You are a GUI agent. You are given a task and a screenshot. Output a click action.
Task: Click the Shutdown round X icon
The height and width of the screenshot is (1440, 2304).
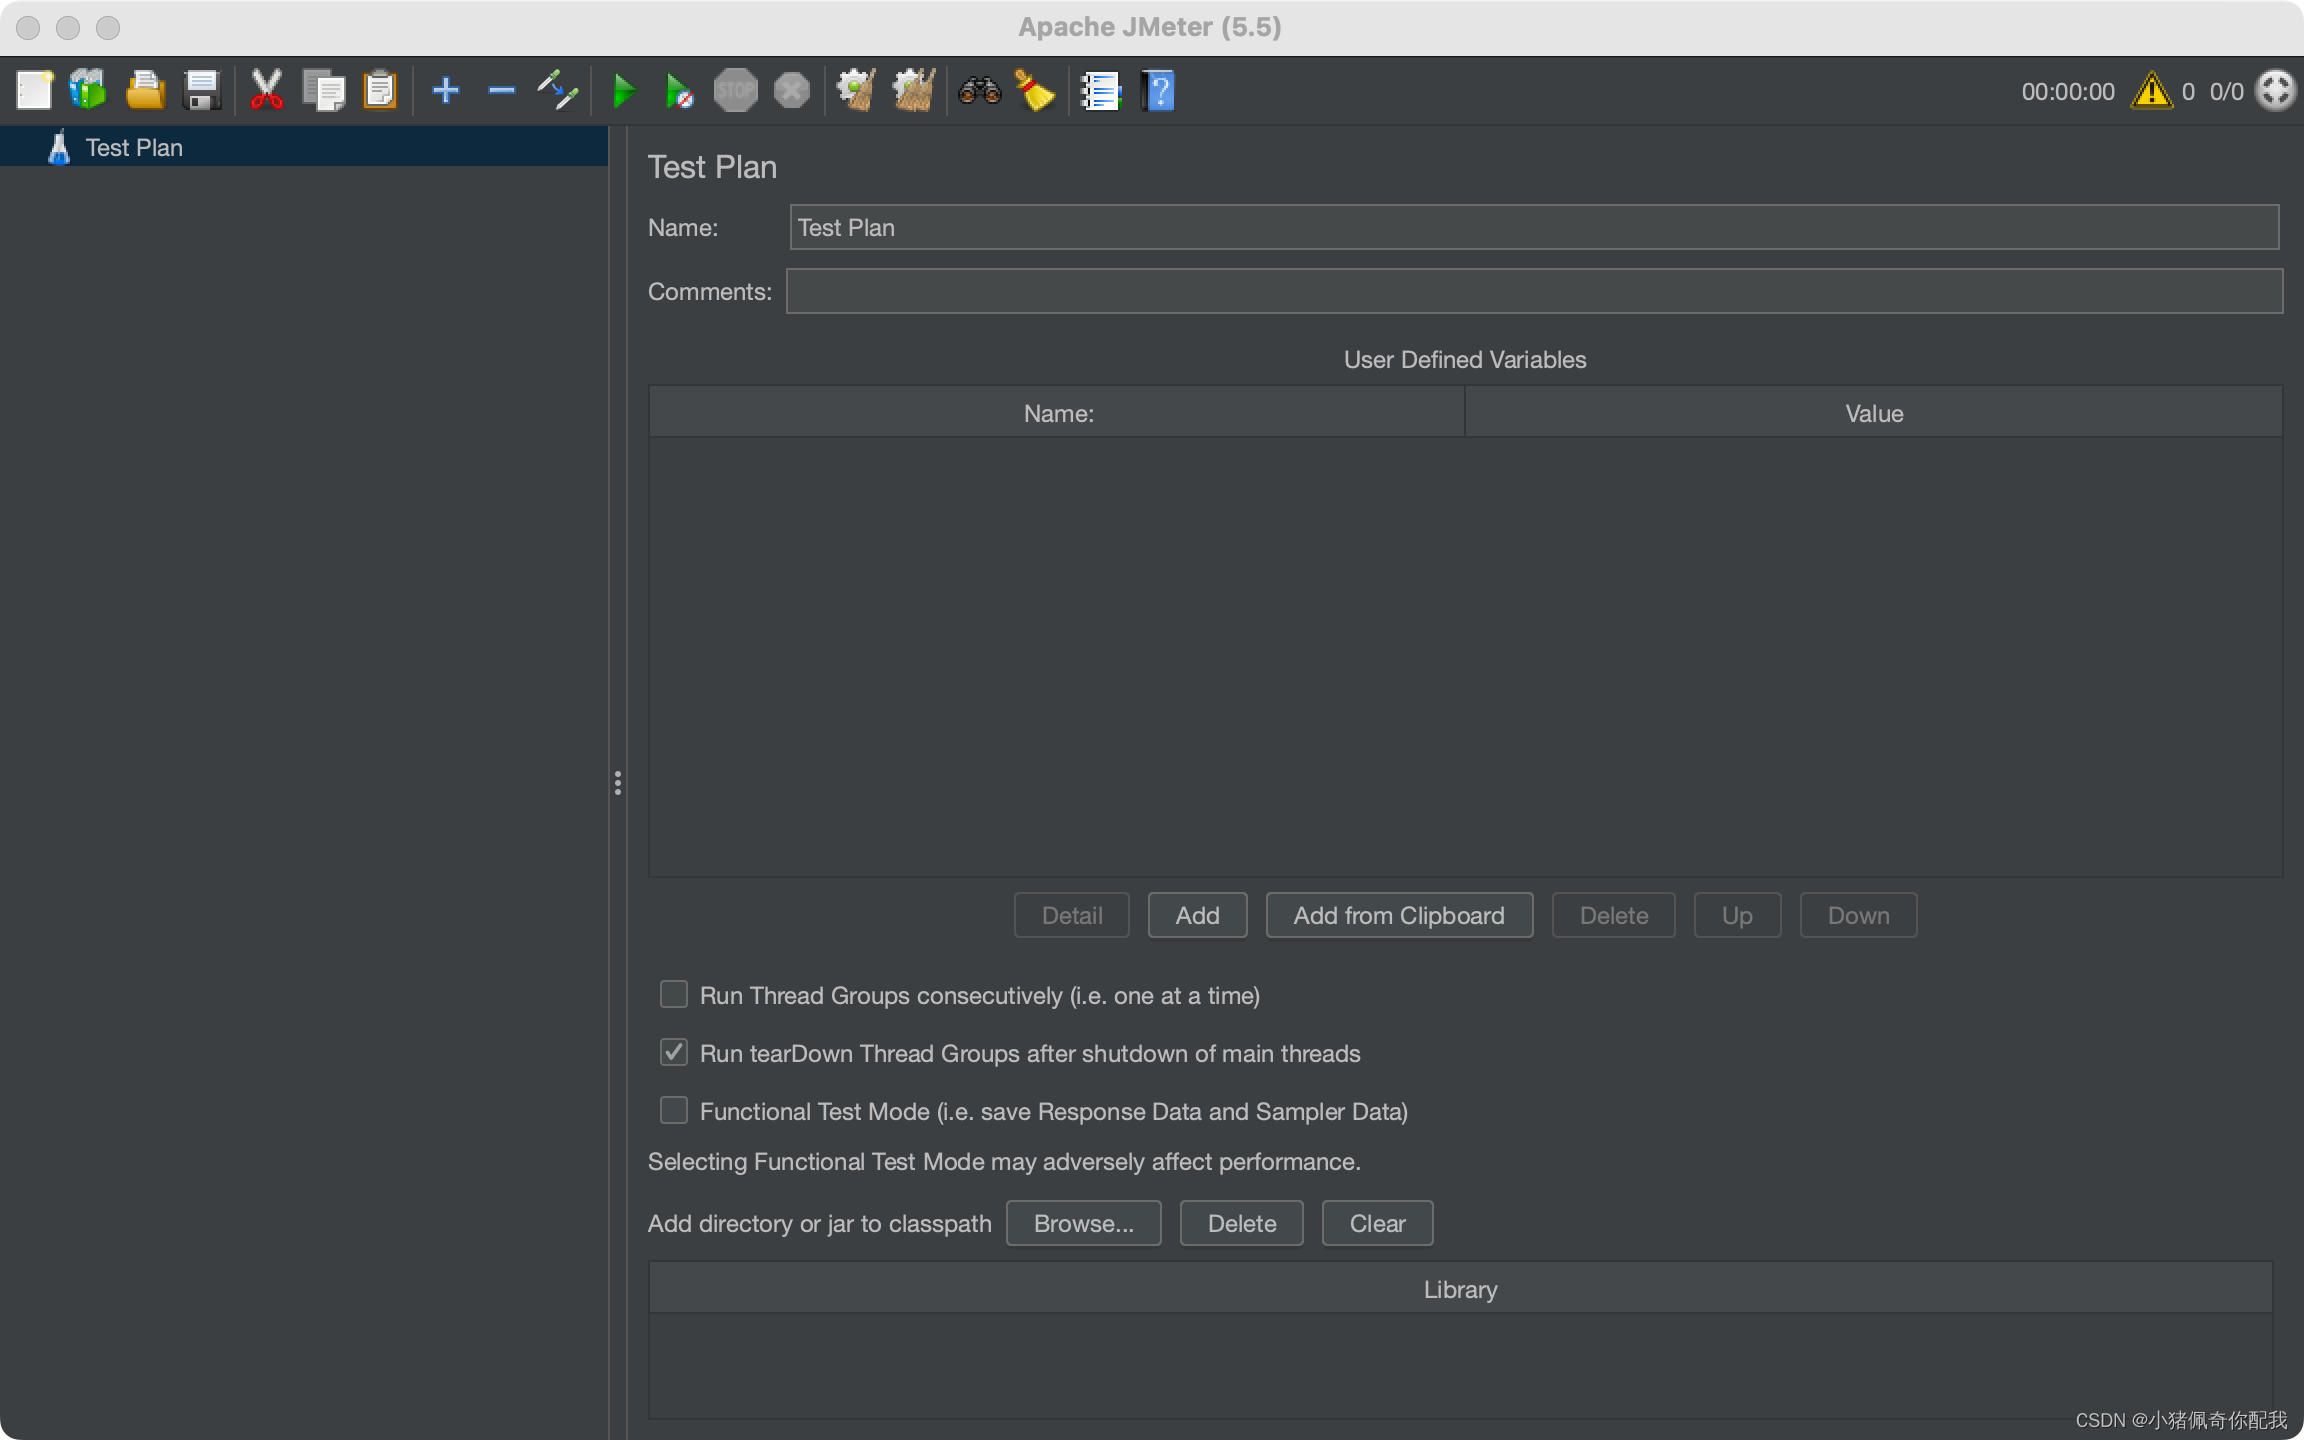792,91
